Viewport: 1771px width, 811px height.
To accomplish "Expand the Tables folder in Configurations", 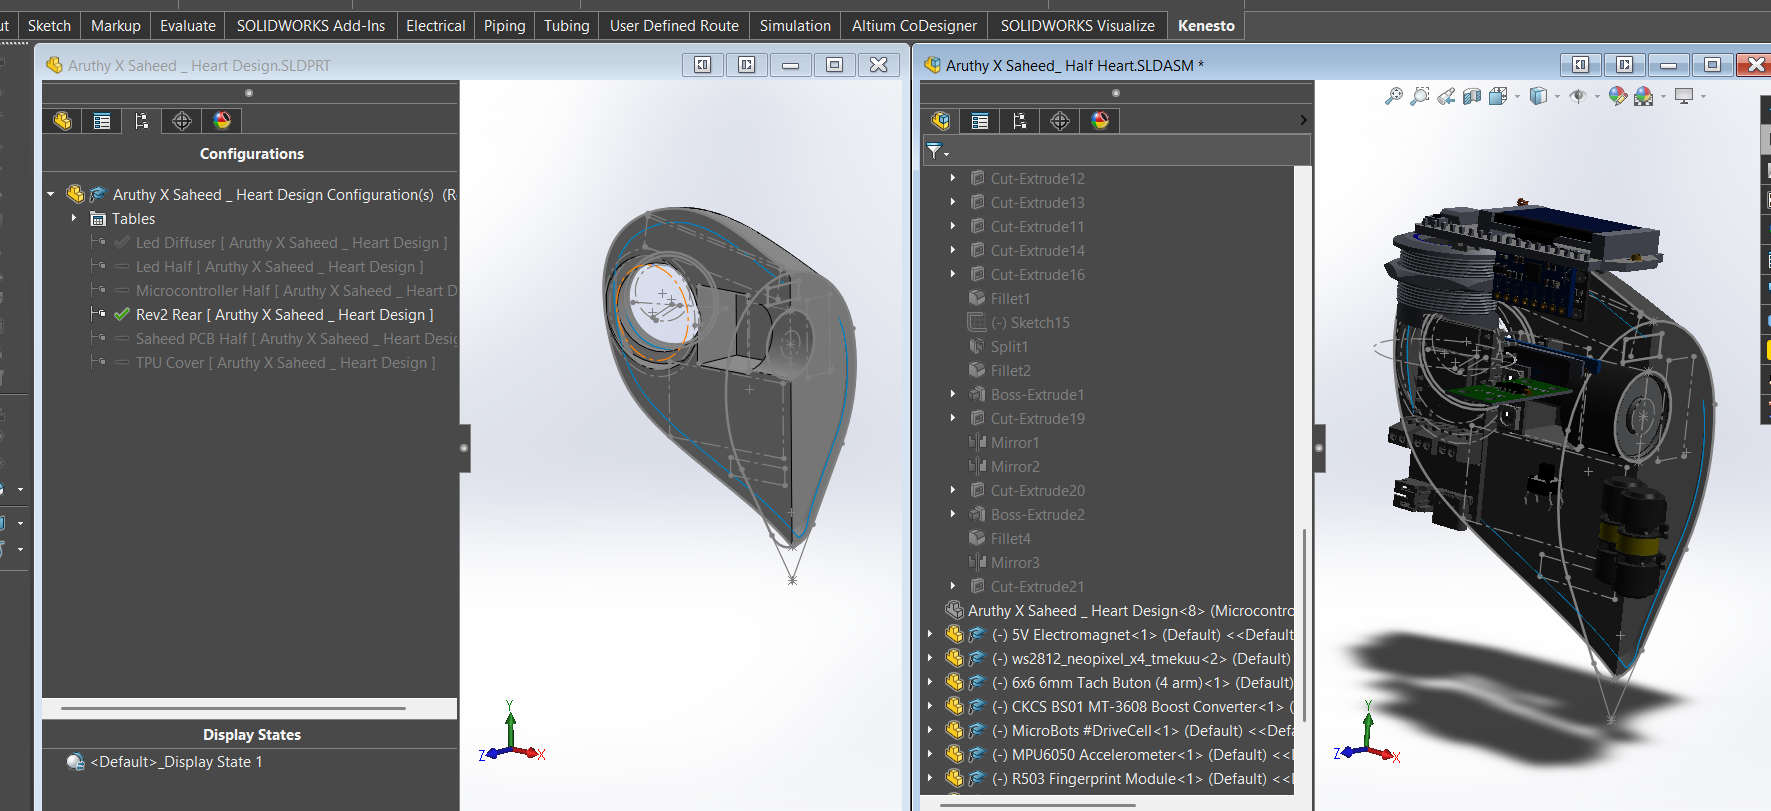I will click(74, 219).
